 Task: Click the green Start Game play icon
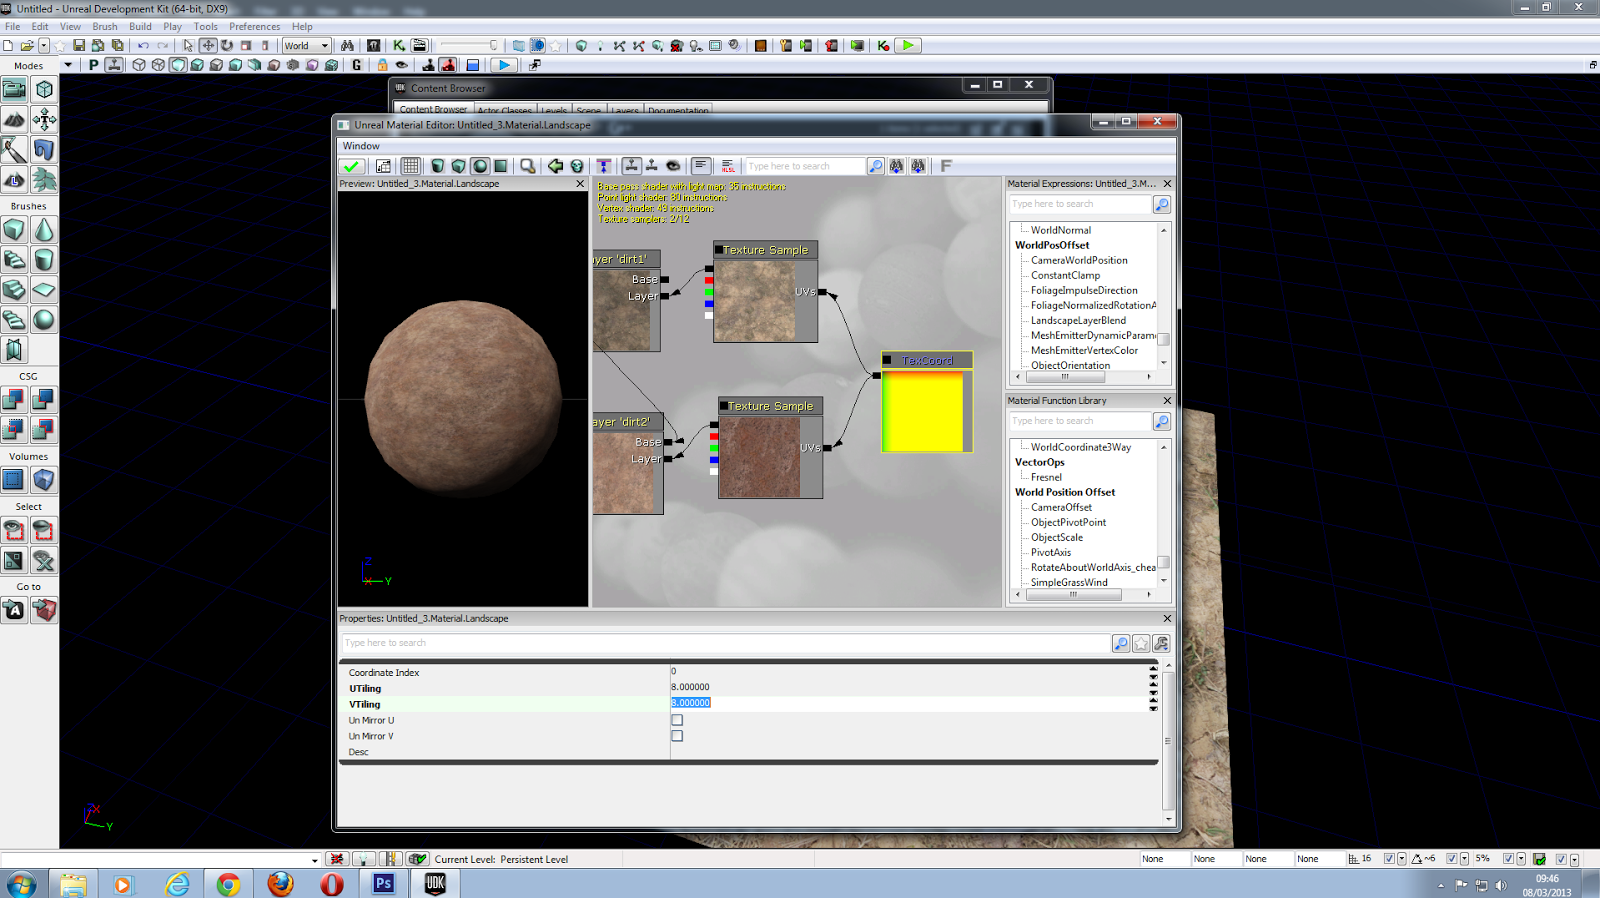pos(908,45)
